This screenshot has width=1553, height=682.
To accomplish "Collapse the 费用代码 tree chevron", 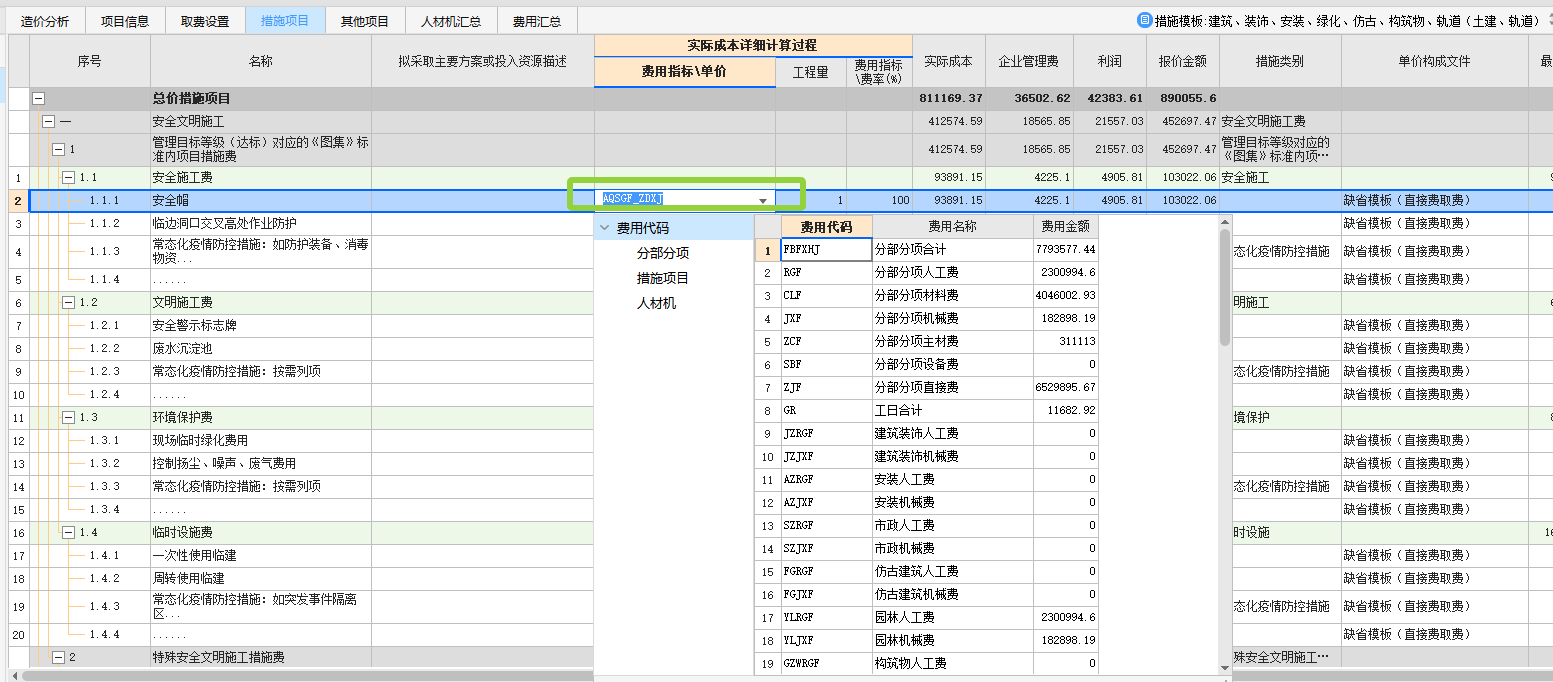I will coord(605,228).
